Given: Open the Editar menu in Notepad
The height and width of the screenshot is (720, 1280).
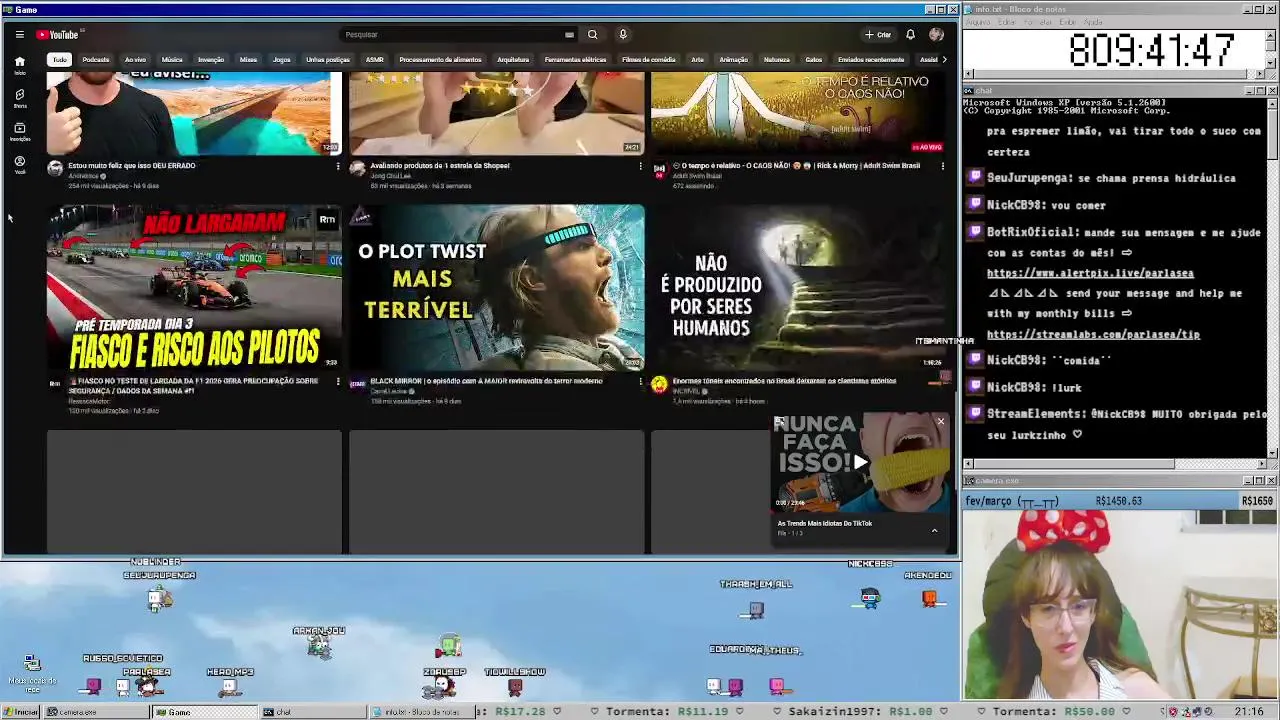Looking at the screenshot, I should [1008, 22].
